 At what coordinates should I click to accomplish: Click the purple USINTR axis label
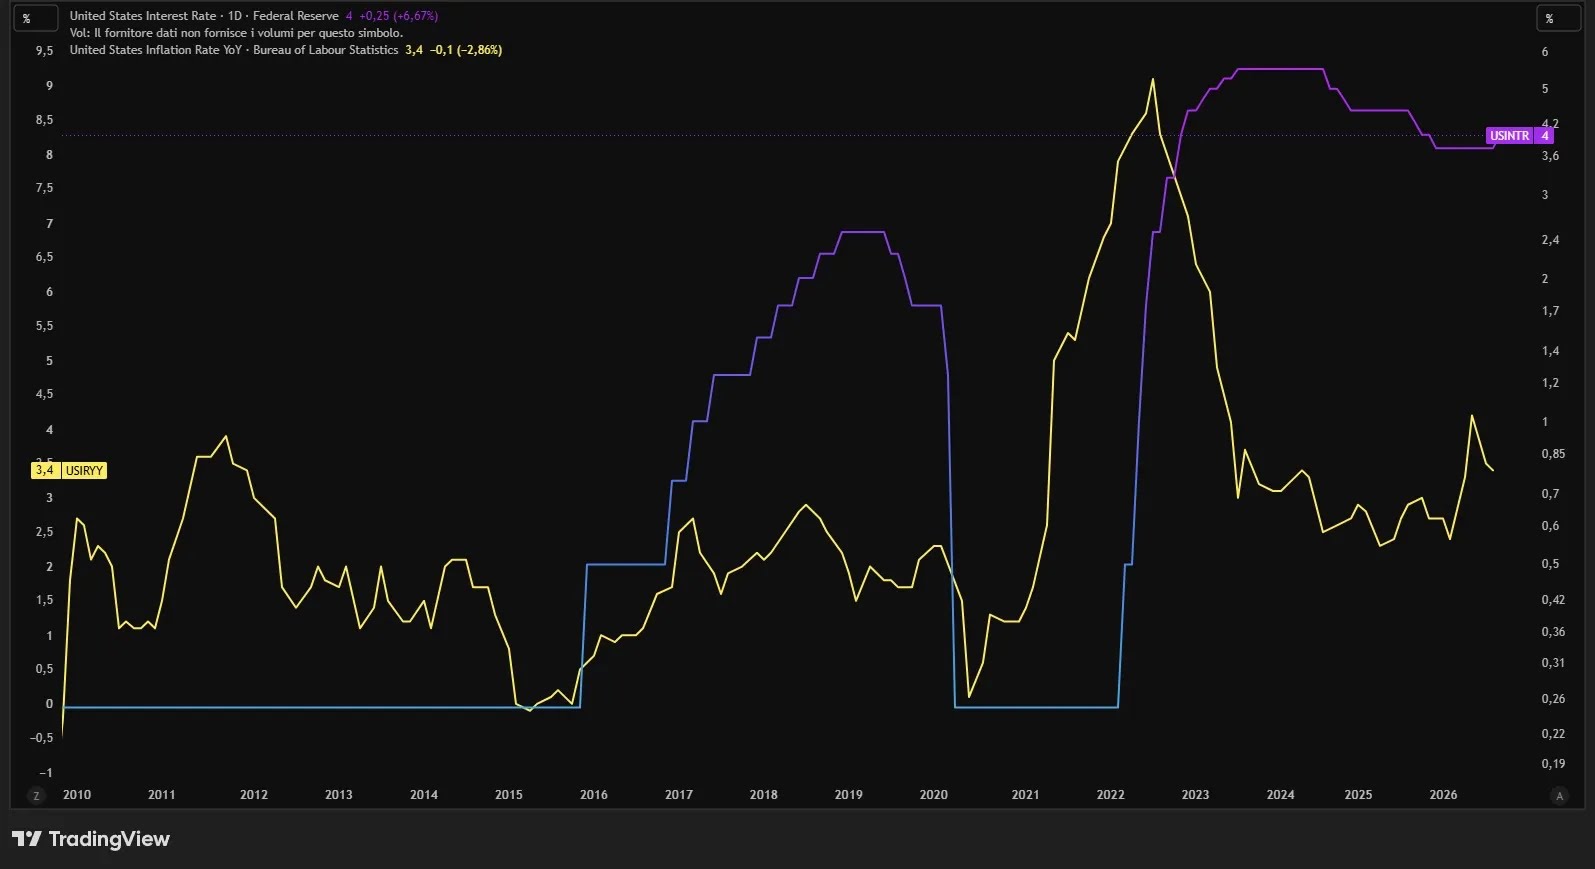1509,136
